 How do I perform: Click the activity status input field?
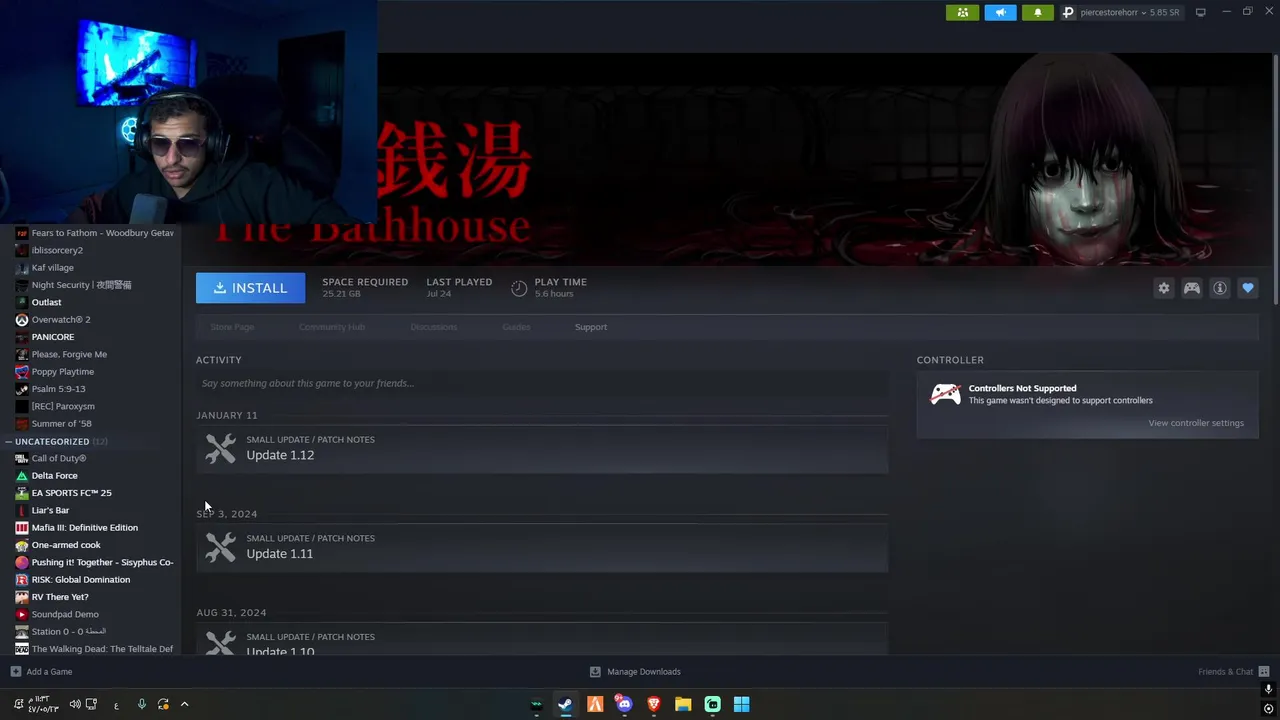(541, 383)
